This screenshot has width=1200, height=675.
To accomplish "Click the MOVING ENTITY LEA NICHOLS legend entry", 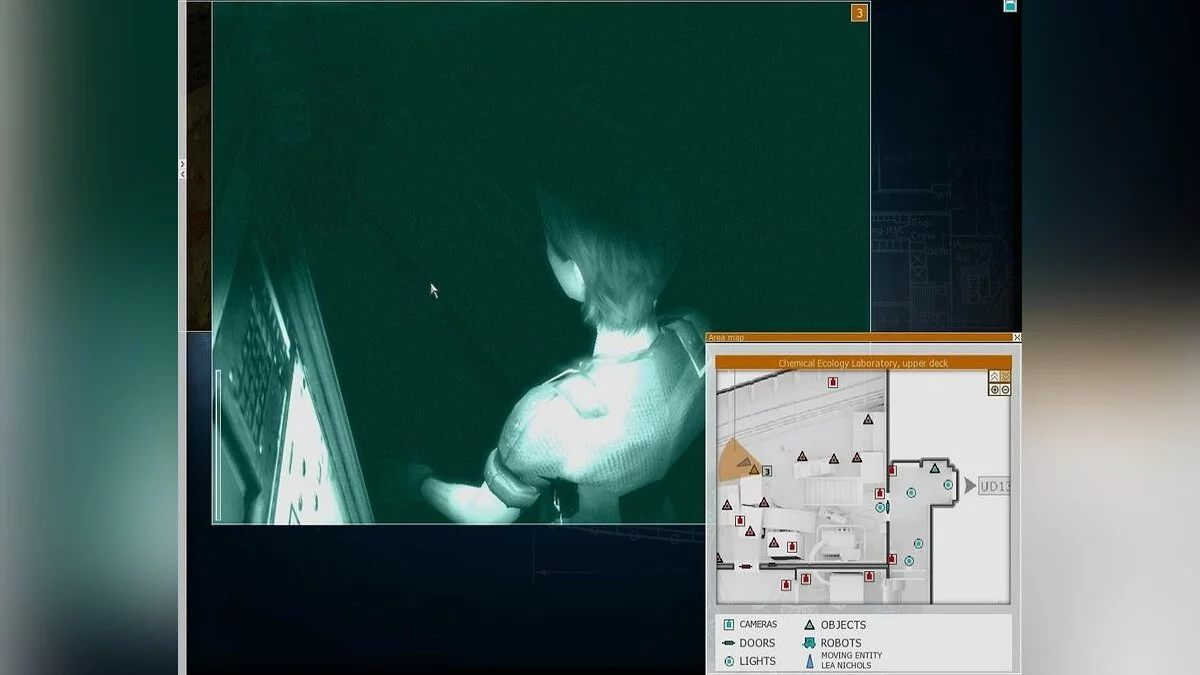I will pos(843,660).
